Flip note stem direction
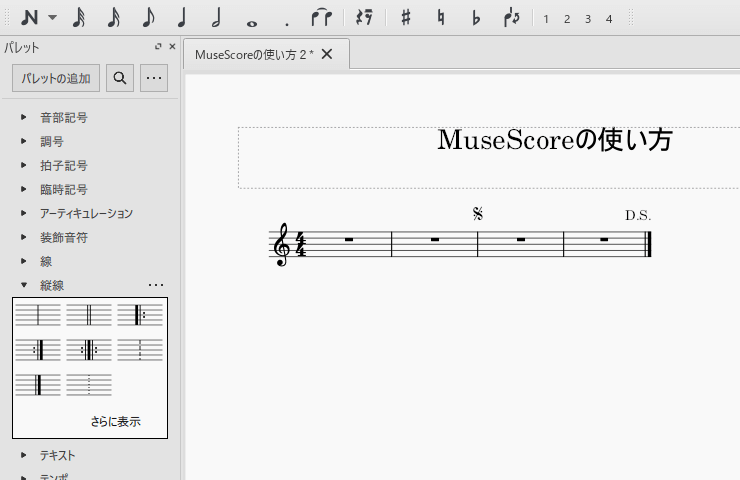 pyautogui.click(x=512, y=18)
